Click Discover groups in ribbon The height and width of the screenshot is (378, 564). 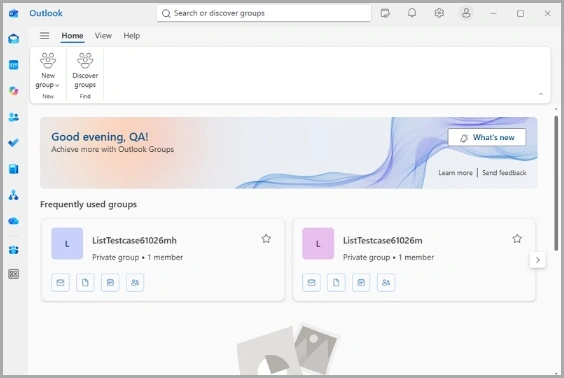85,71
